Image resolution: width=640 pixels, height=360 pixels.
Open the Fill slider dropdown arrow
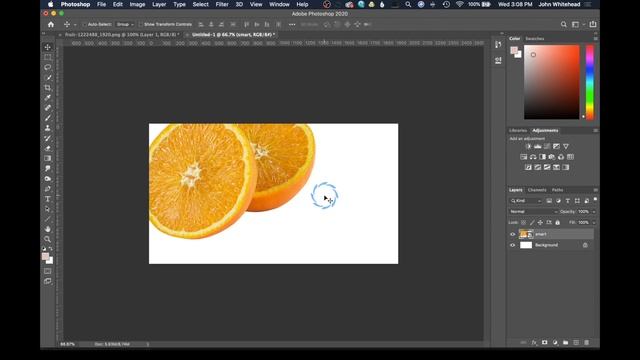click(593, 222)
